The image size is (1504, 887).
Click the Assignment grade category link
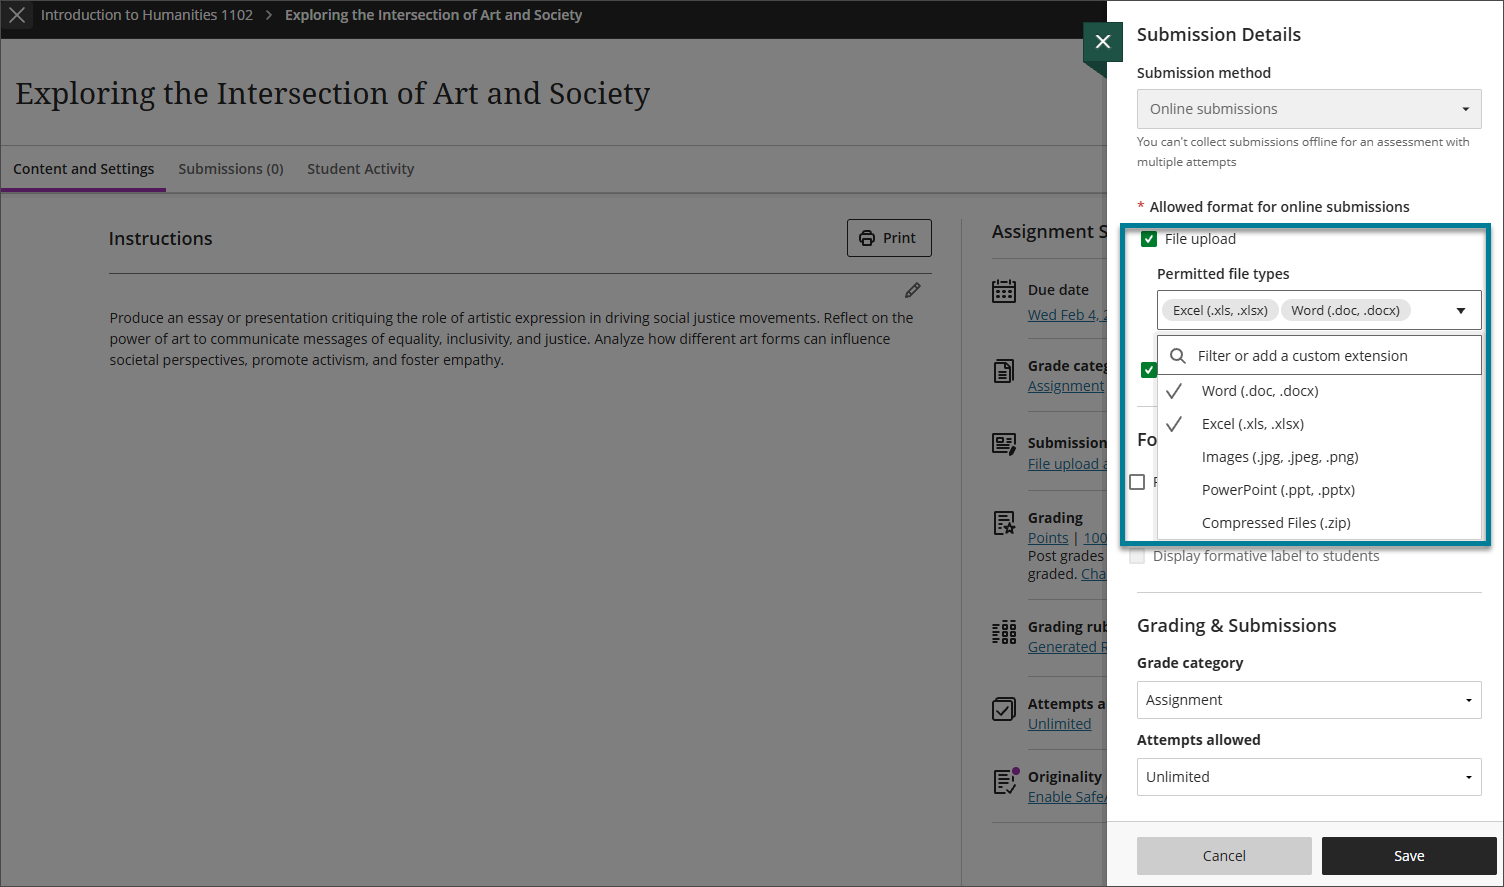coord(1066,386)
